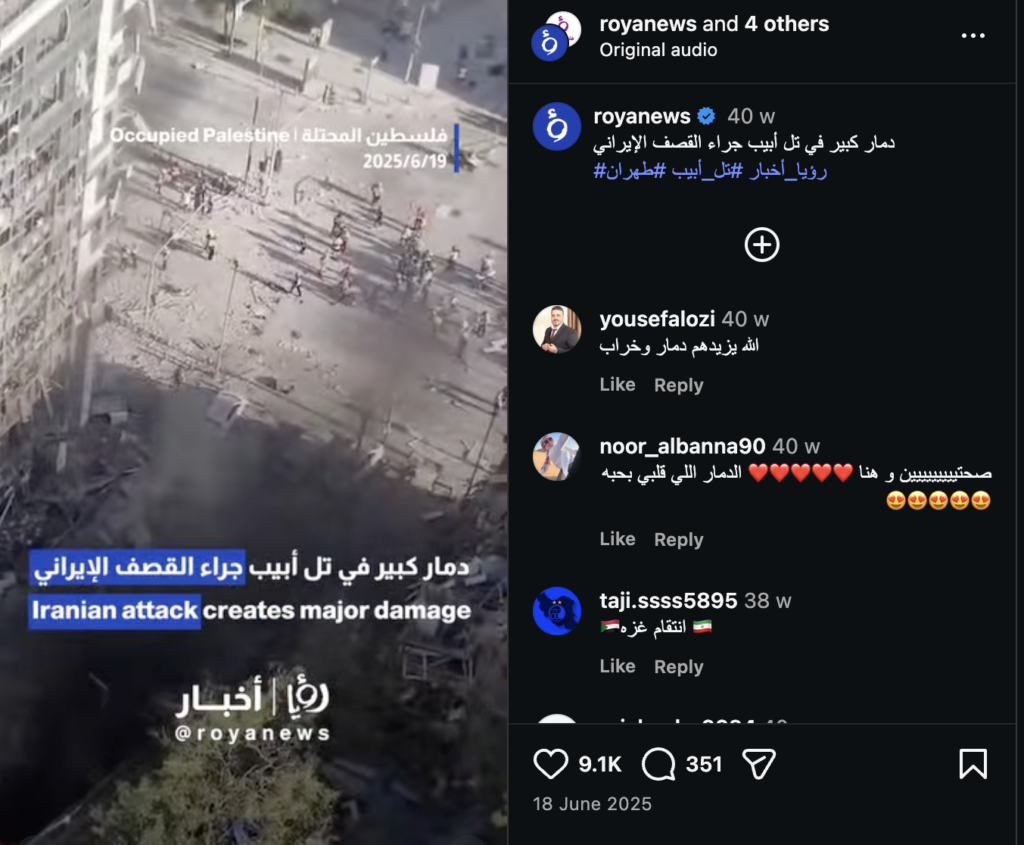
Task: Open comments via the speech bubble icon
Action: 658,763
